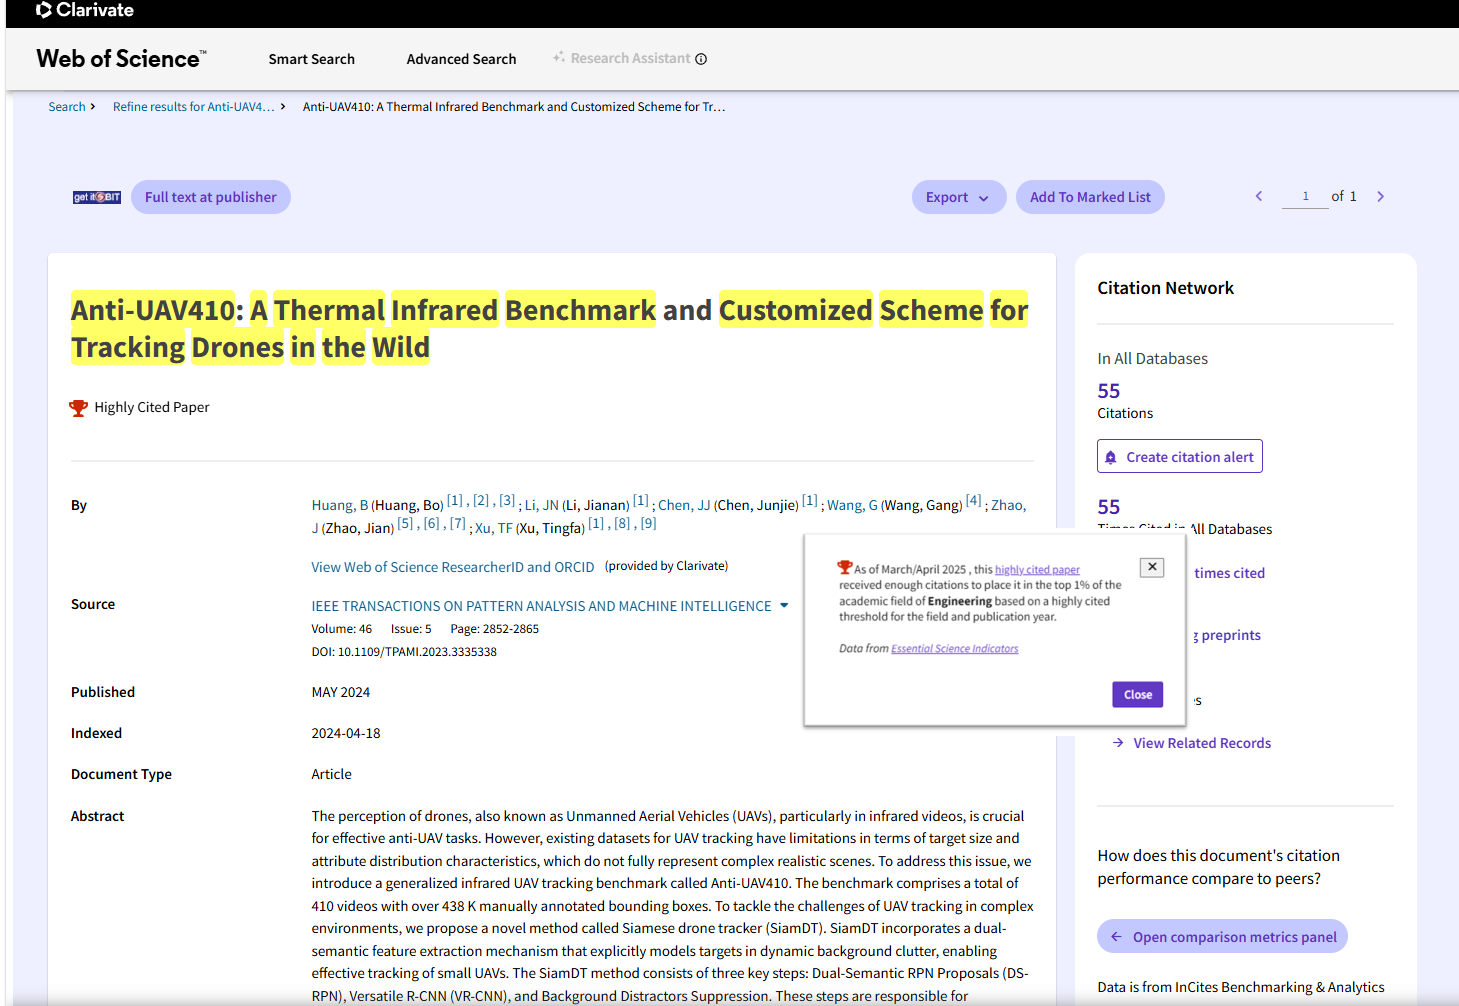Screen dimensions: 1459x1006
Task: Open Advanced Search tab
Action: pos(461,59)
